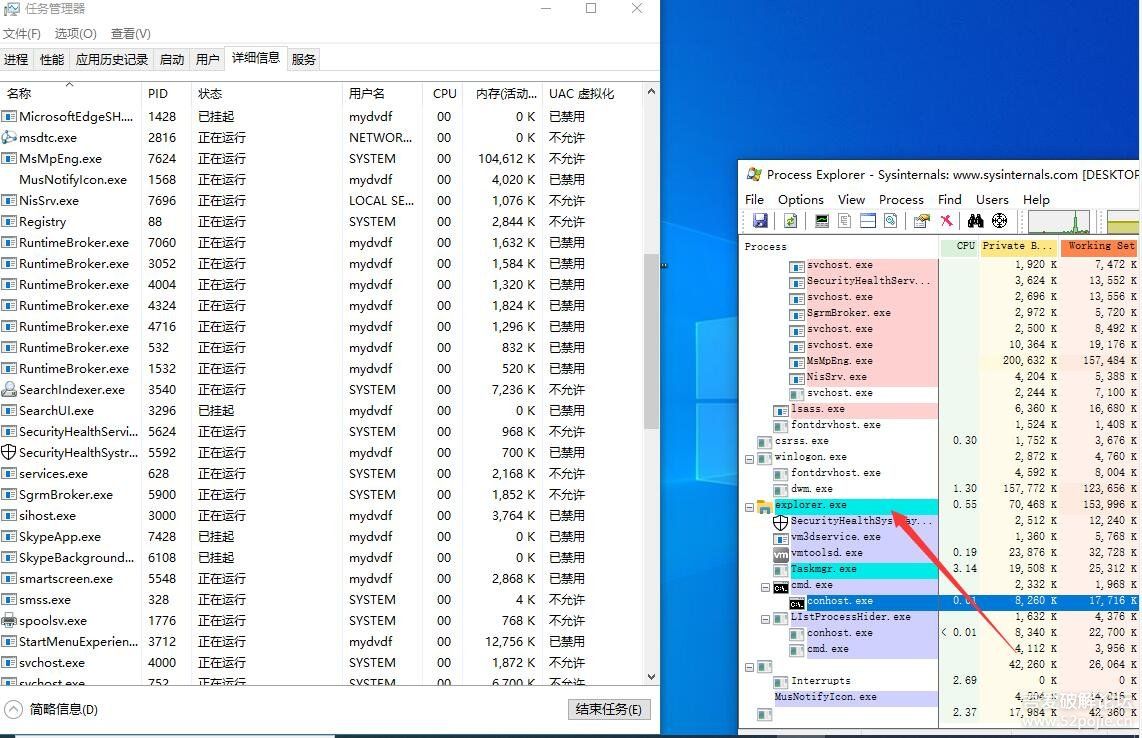Image resolution: width=1142 pixels, height=738 pixels.
Task: Sort by the 内存(活动 column header
Action: click(x=502, y=93)
